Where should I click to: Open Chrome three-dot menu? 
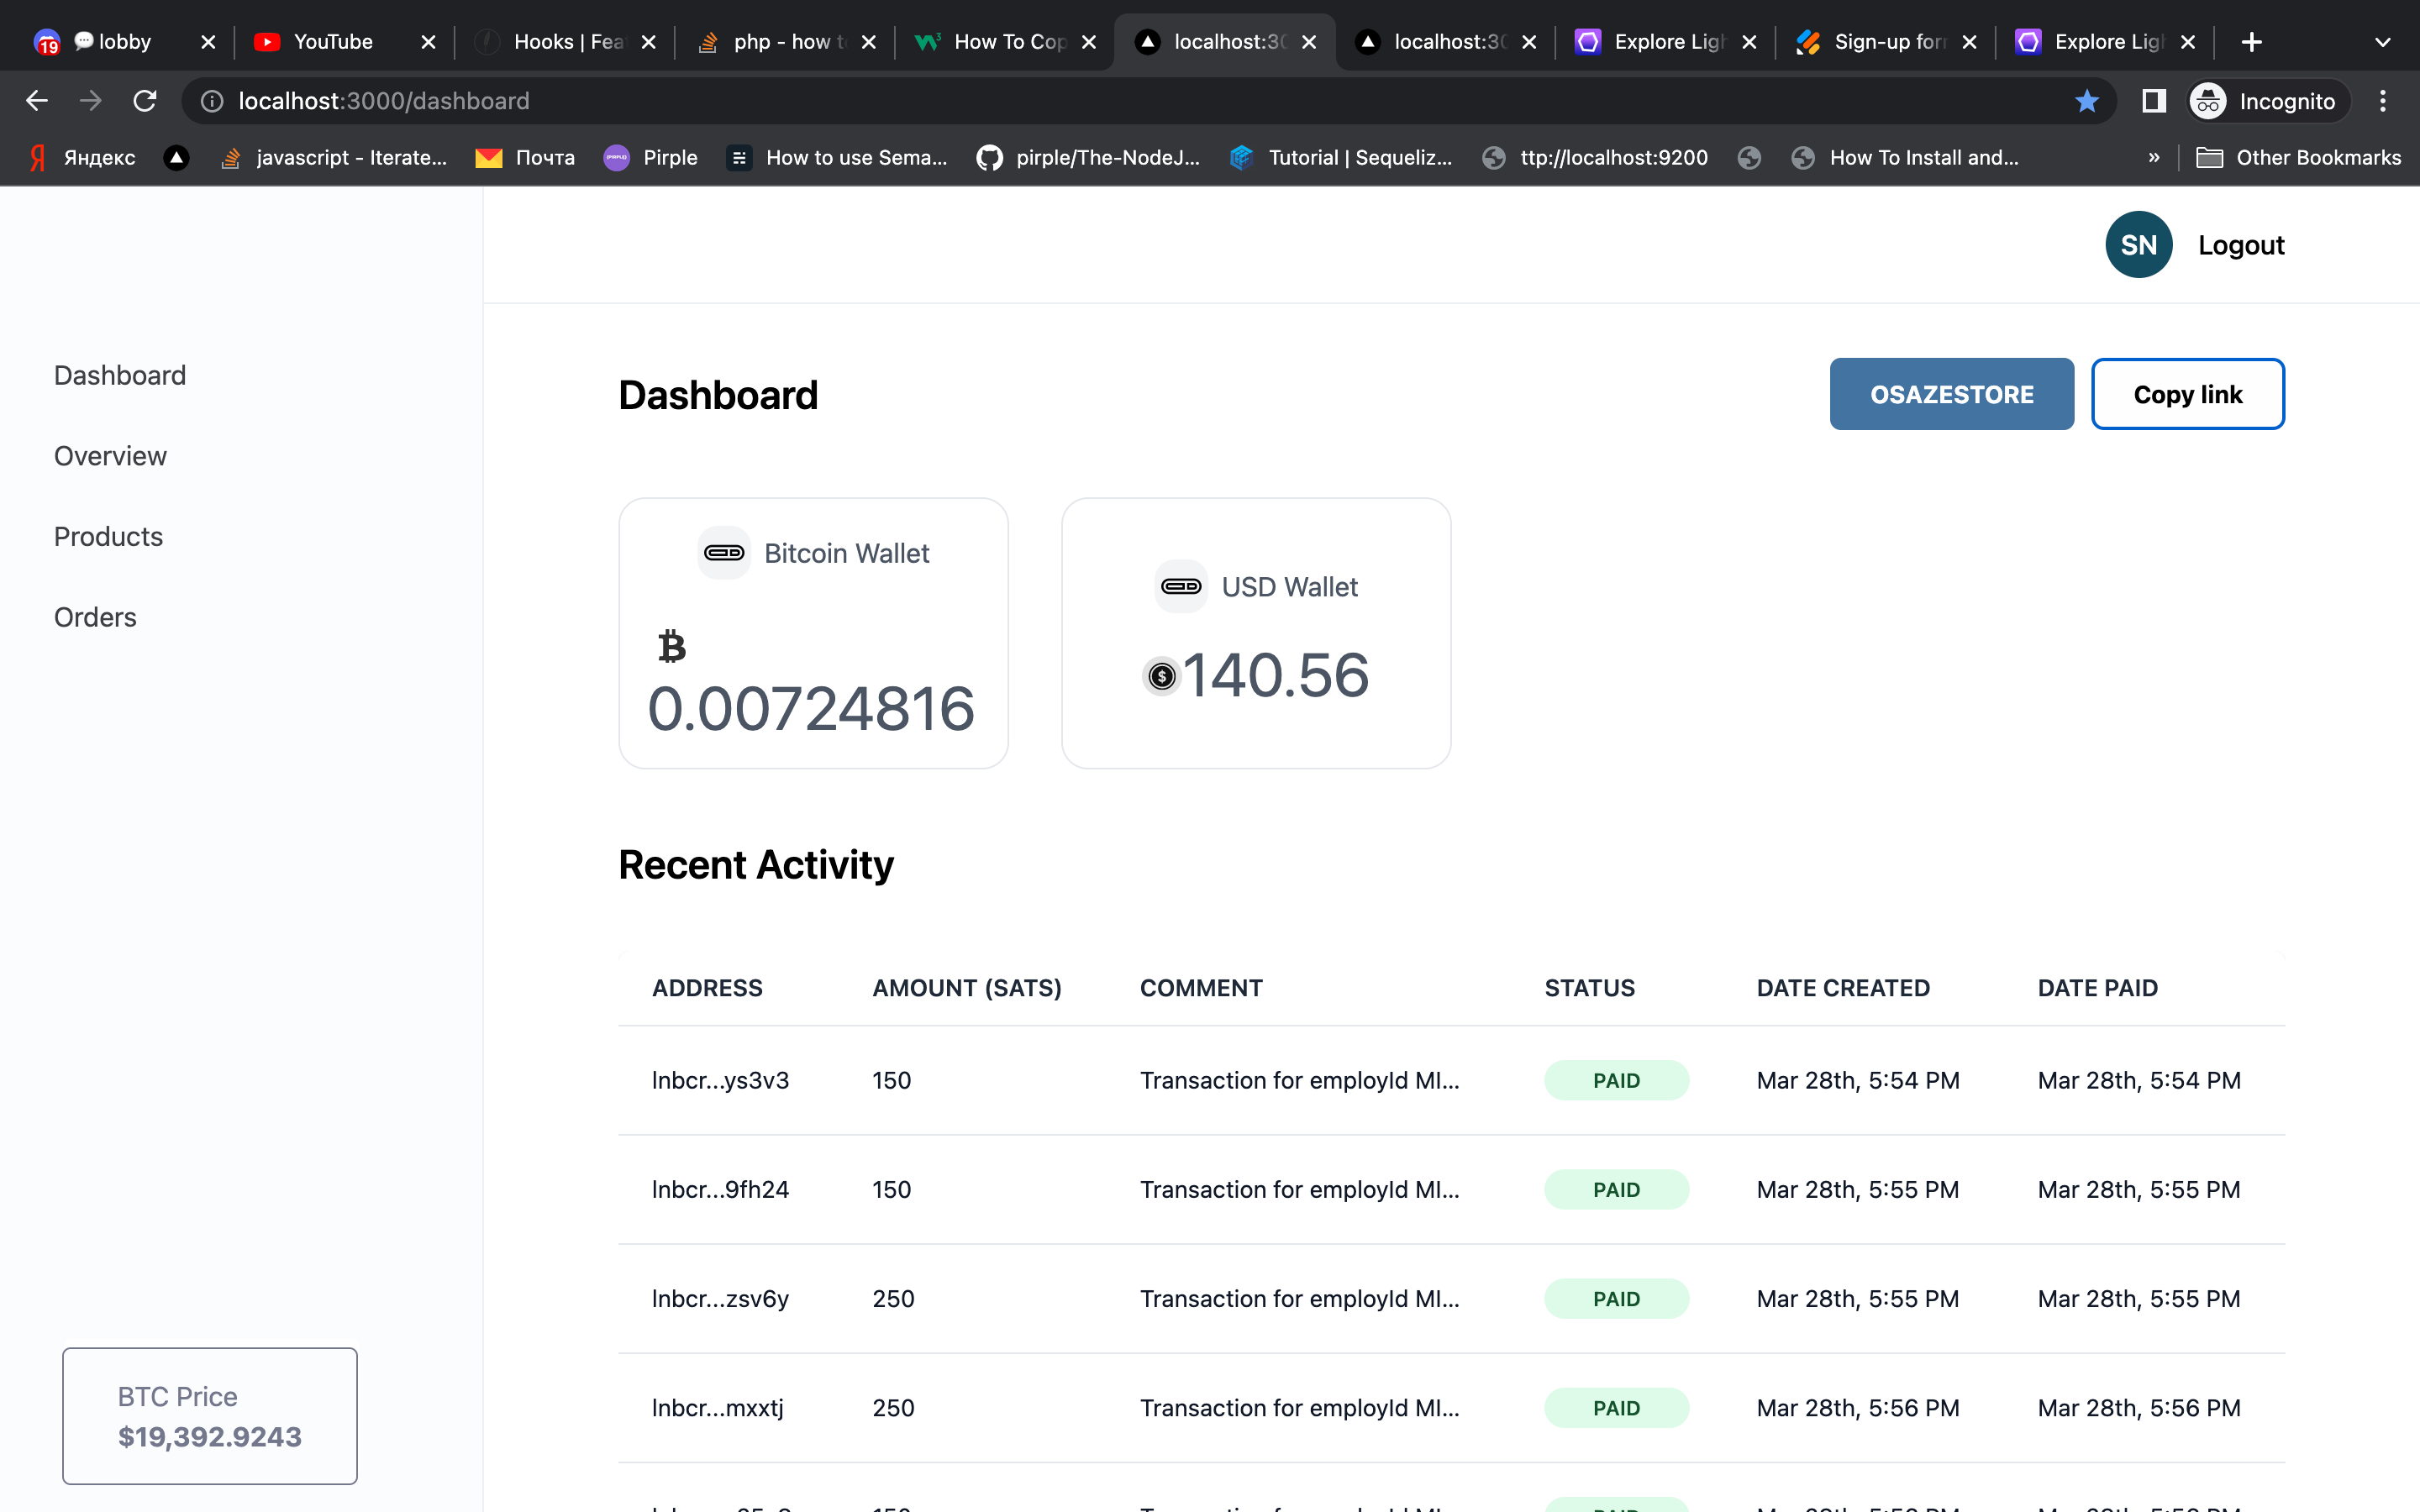[2383, 101]
